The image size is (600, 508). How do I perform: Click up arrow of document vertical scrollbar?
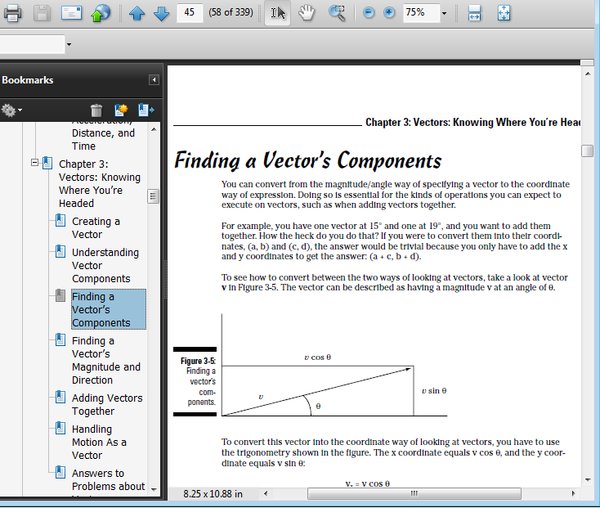tap(588, 73)
